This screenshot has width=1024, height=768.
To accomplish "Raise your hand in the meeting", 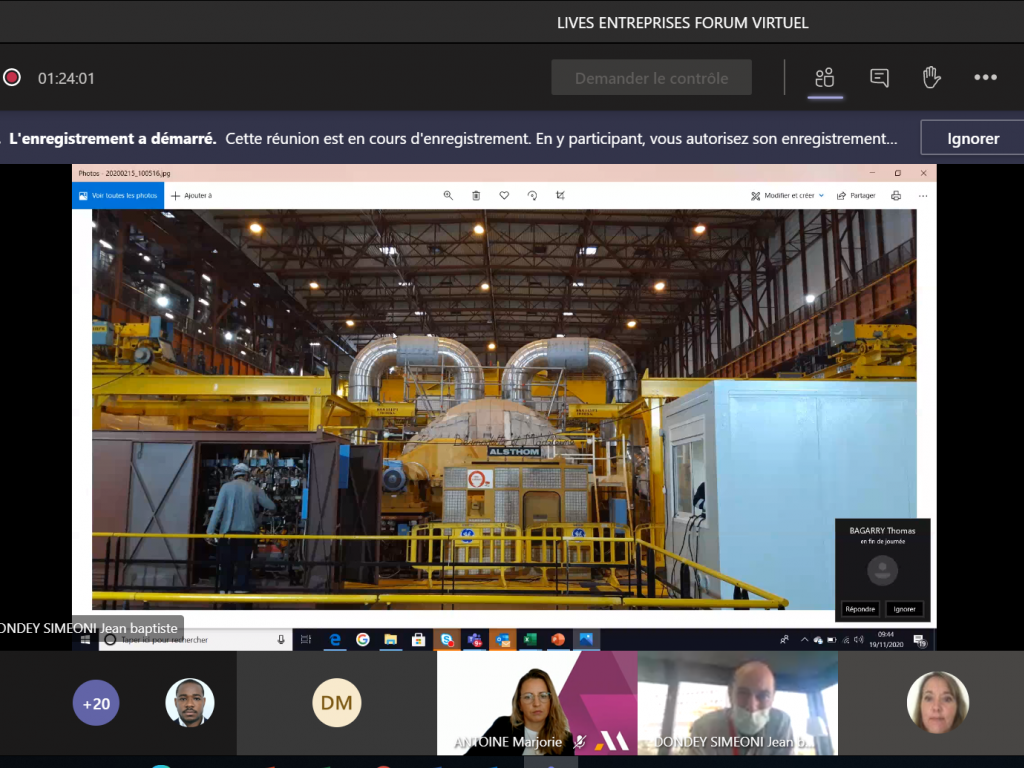I will [x=931, y=78].
